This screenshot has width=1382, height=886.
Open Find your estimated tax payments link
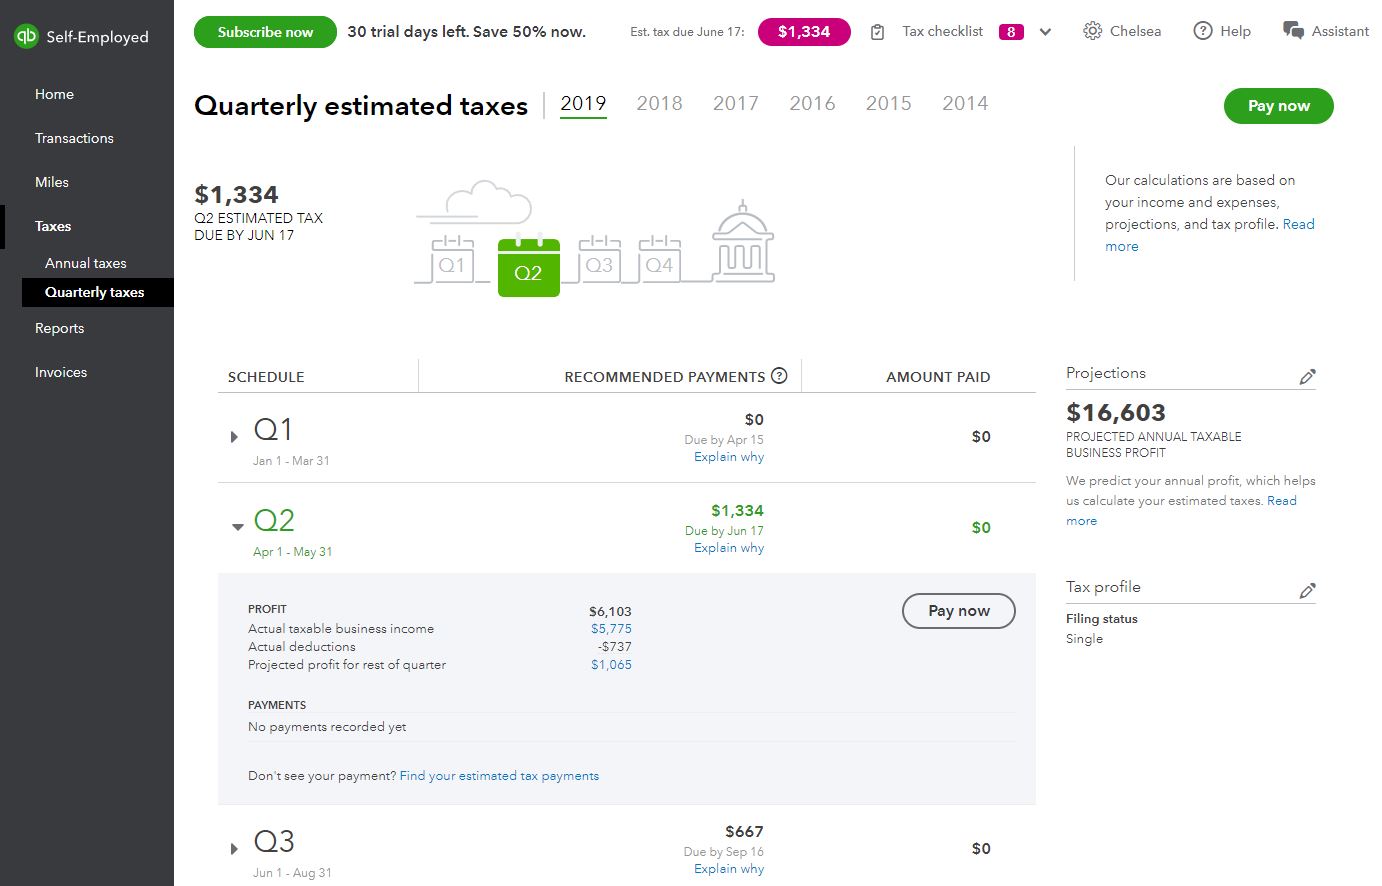tap(498, 775)
